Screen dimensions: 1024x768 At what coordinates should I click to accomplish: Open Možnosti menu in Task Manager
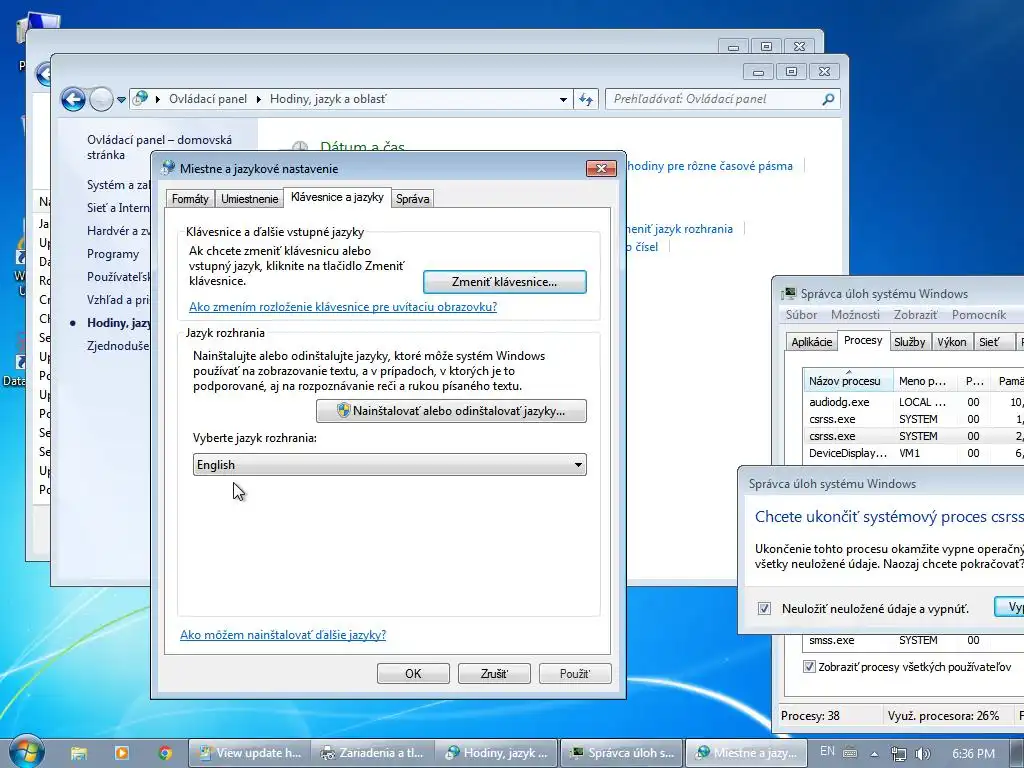tap(856, 315)
